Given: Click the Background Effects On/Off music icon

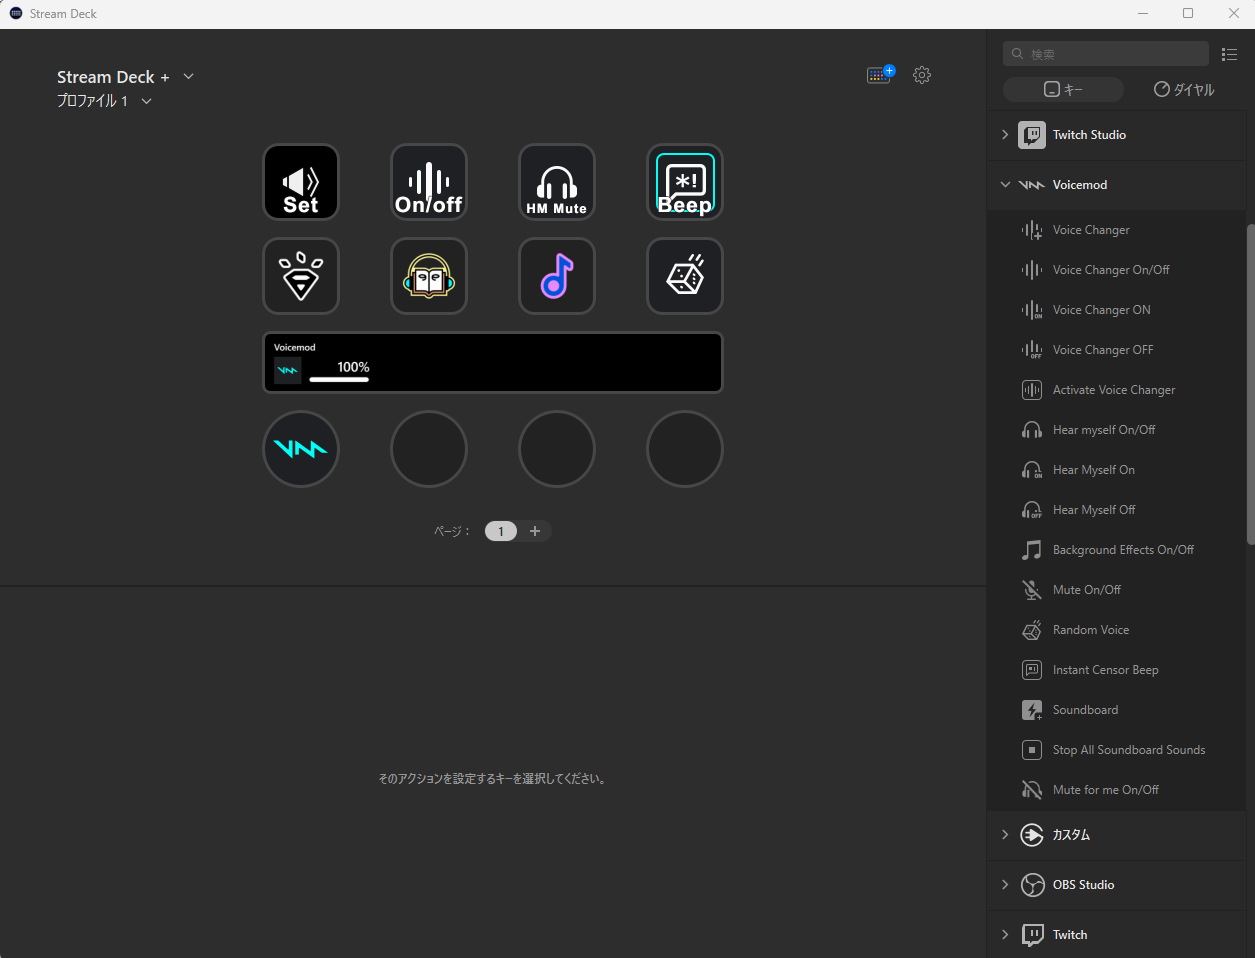Looking at the screenshot, I should 1032,550.
